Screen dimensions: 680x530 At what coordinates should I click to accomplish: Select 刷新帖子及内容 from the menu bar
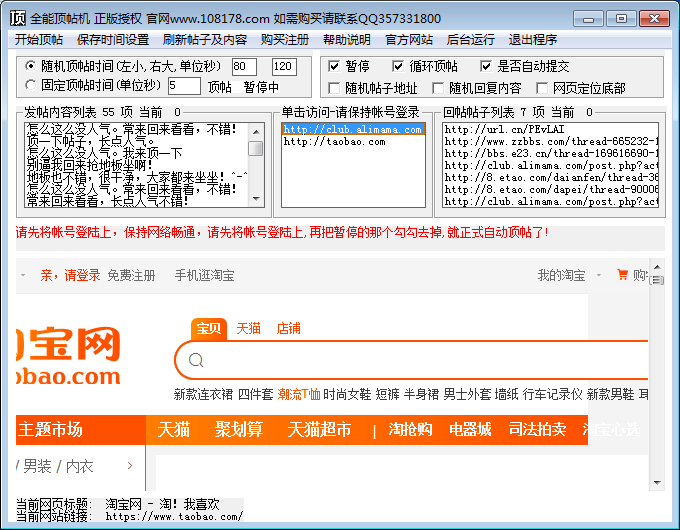[205, 40]
